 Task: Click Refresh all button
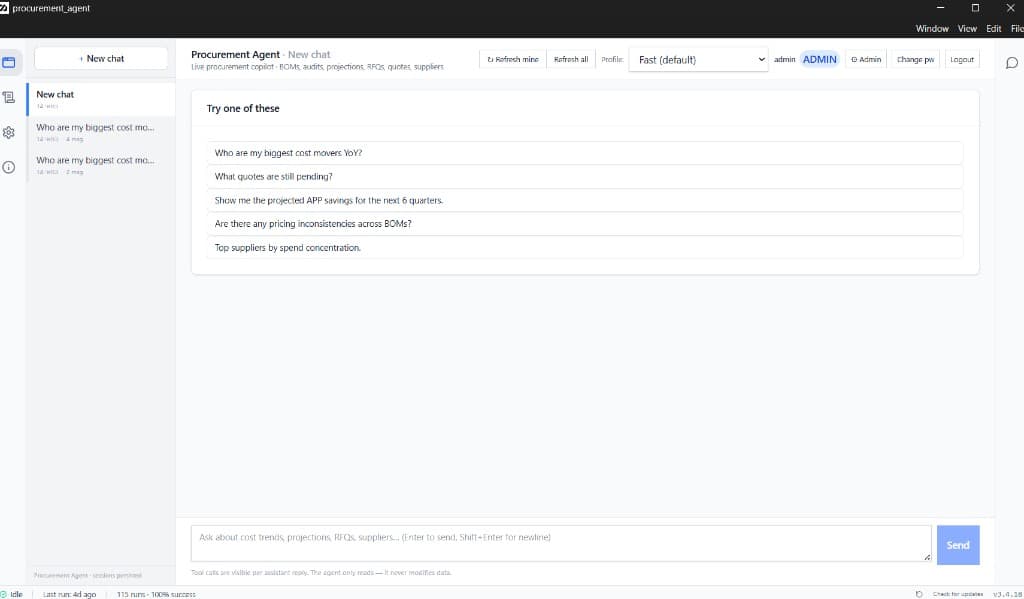click(571, 59)
